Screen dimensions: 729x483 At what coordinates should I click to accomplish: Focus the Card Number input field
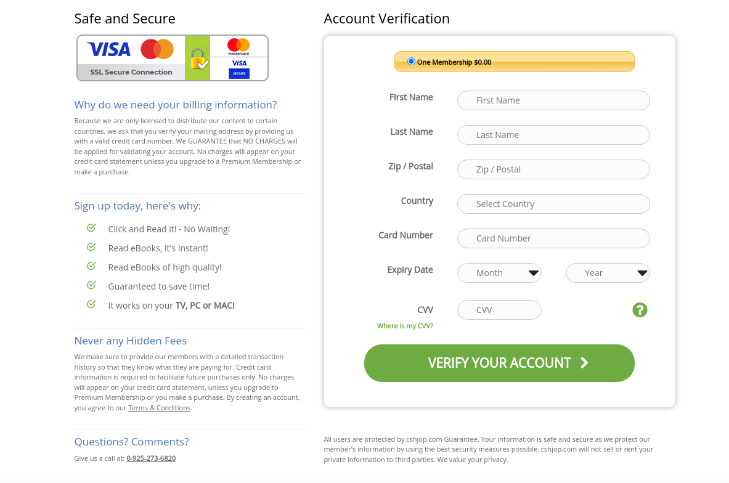click(553, 238)
